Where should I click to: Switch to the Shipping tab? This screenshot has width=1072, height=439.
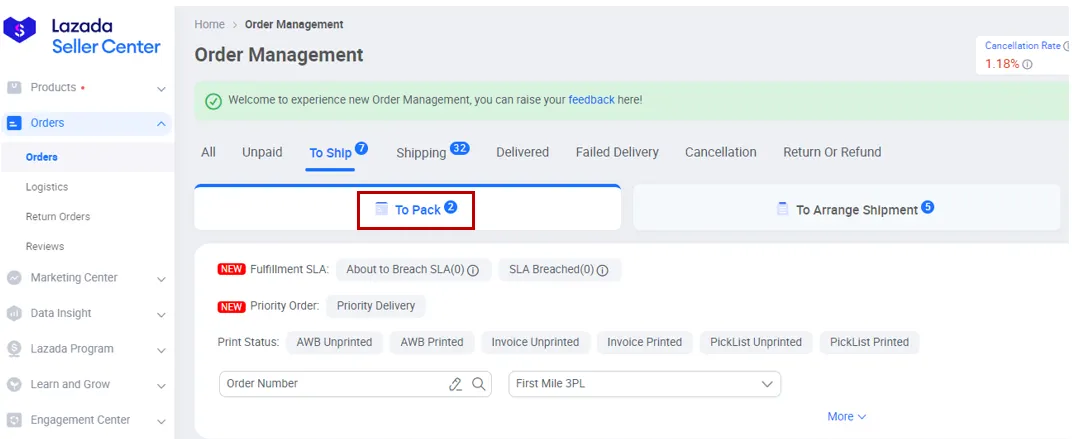(421, 153)
